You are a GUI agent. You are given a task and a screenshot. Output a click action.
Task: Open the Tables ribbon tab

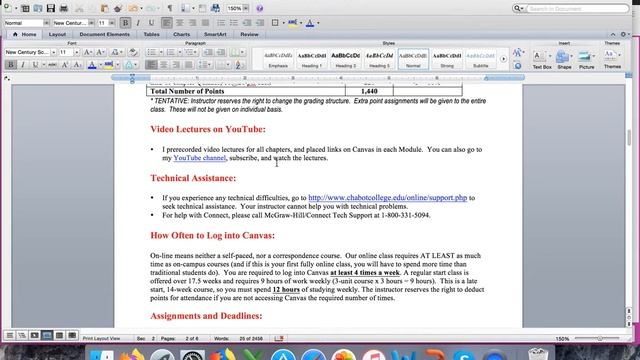tap(151, 34)
